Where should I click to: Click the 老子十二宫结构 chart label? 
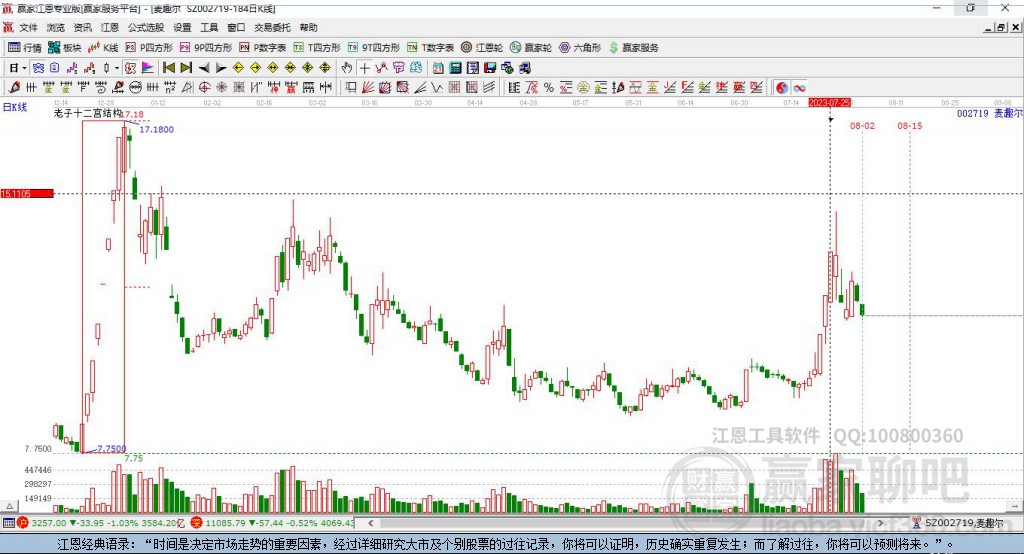[88, 113]
